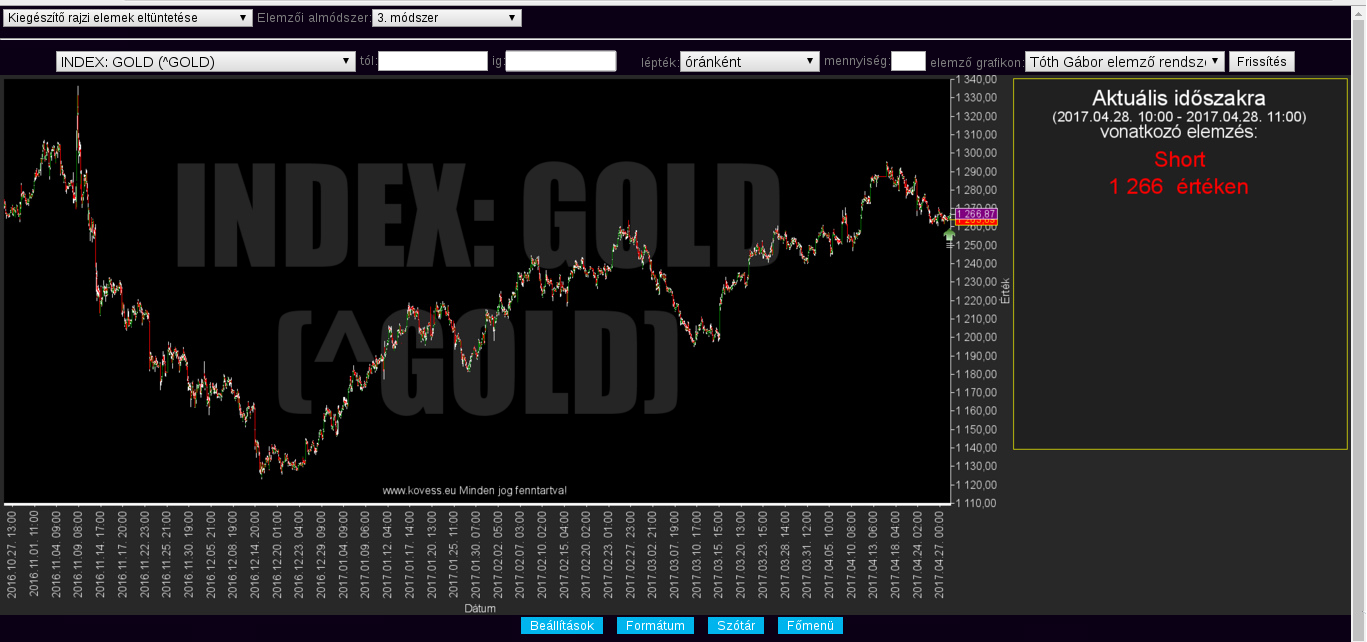The image size is (1367, 642).
Task: Click the 'Dátum' x-axis title
Action: [x=479, y=608]
